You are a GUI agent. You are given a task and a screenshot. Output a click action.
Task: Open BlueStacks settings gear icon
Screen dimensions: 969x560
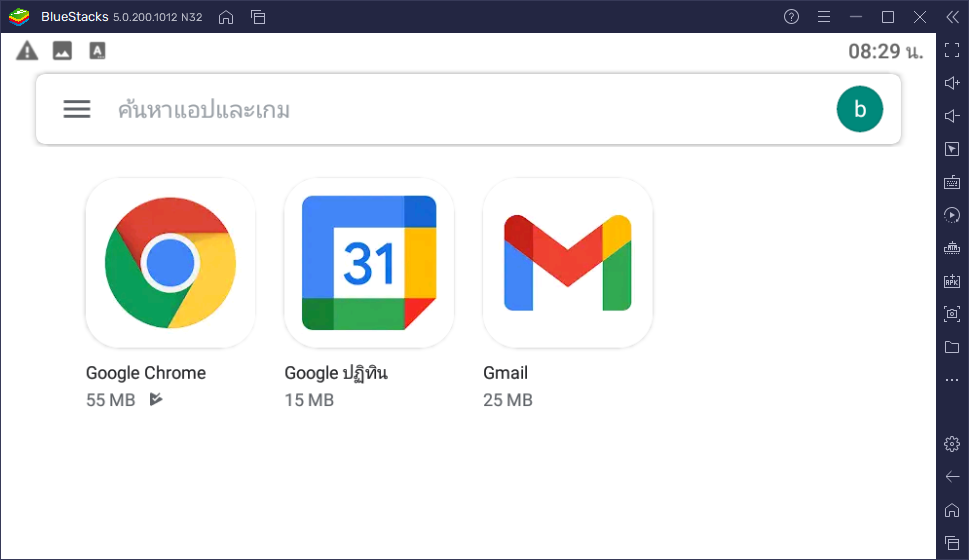[x=952, y=444]
